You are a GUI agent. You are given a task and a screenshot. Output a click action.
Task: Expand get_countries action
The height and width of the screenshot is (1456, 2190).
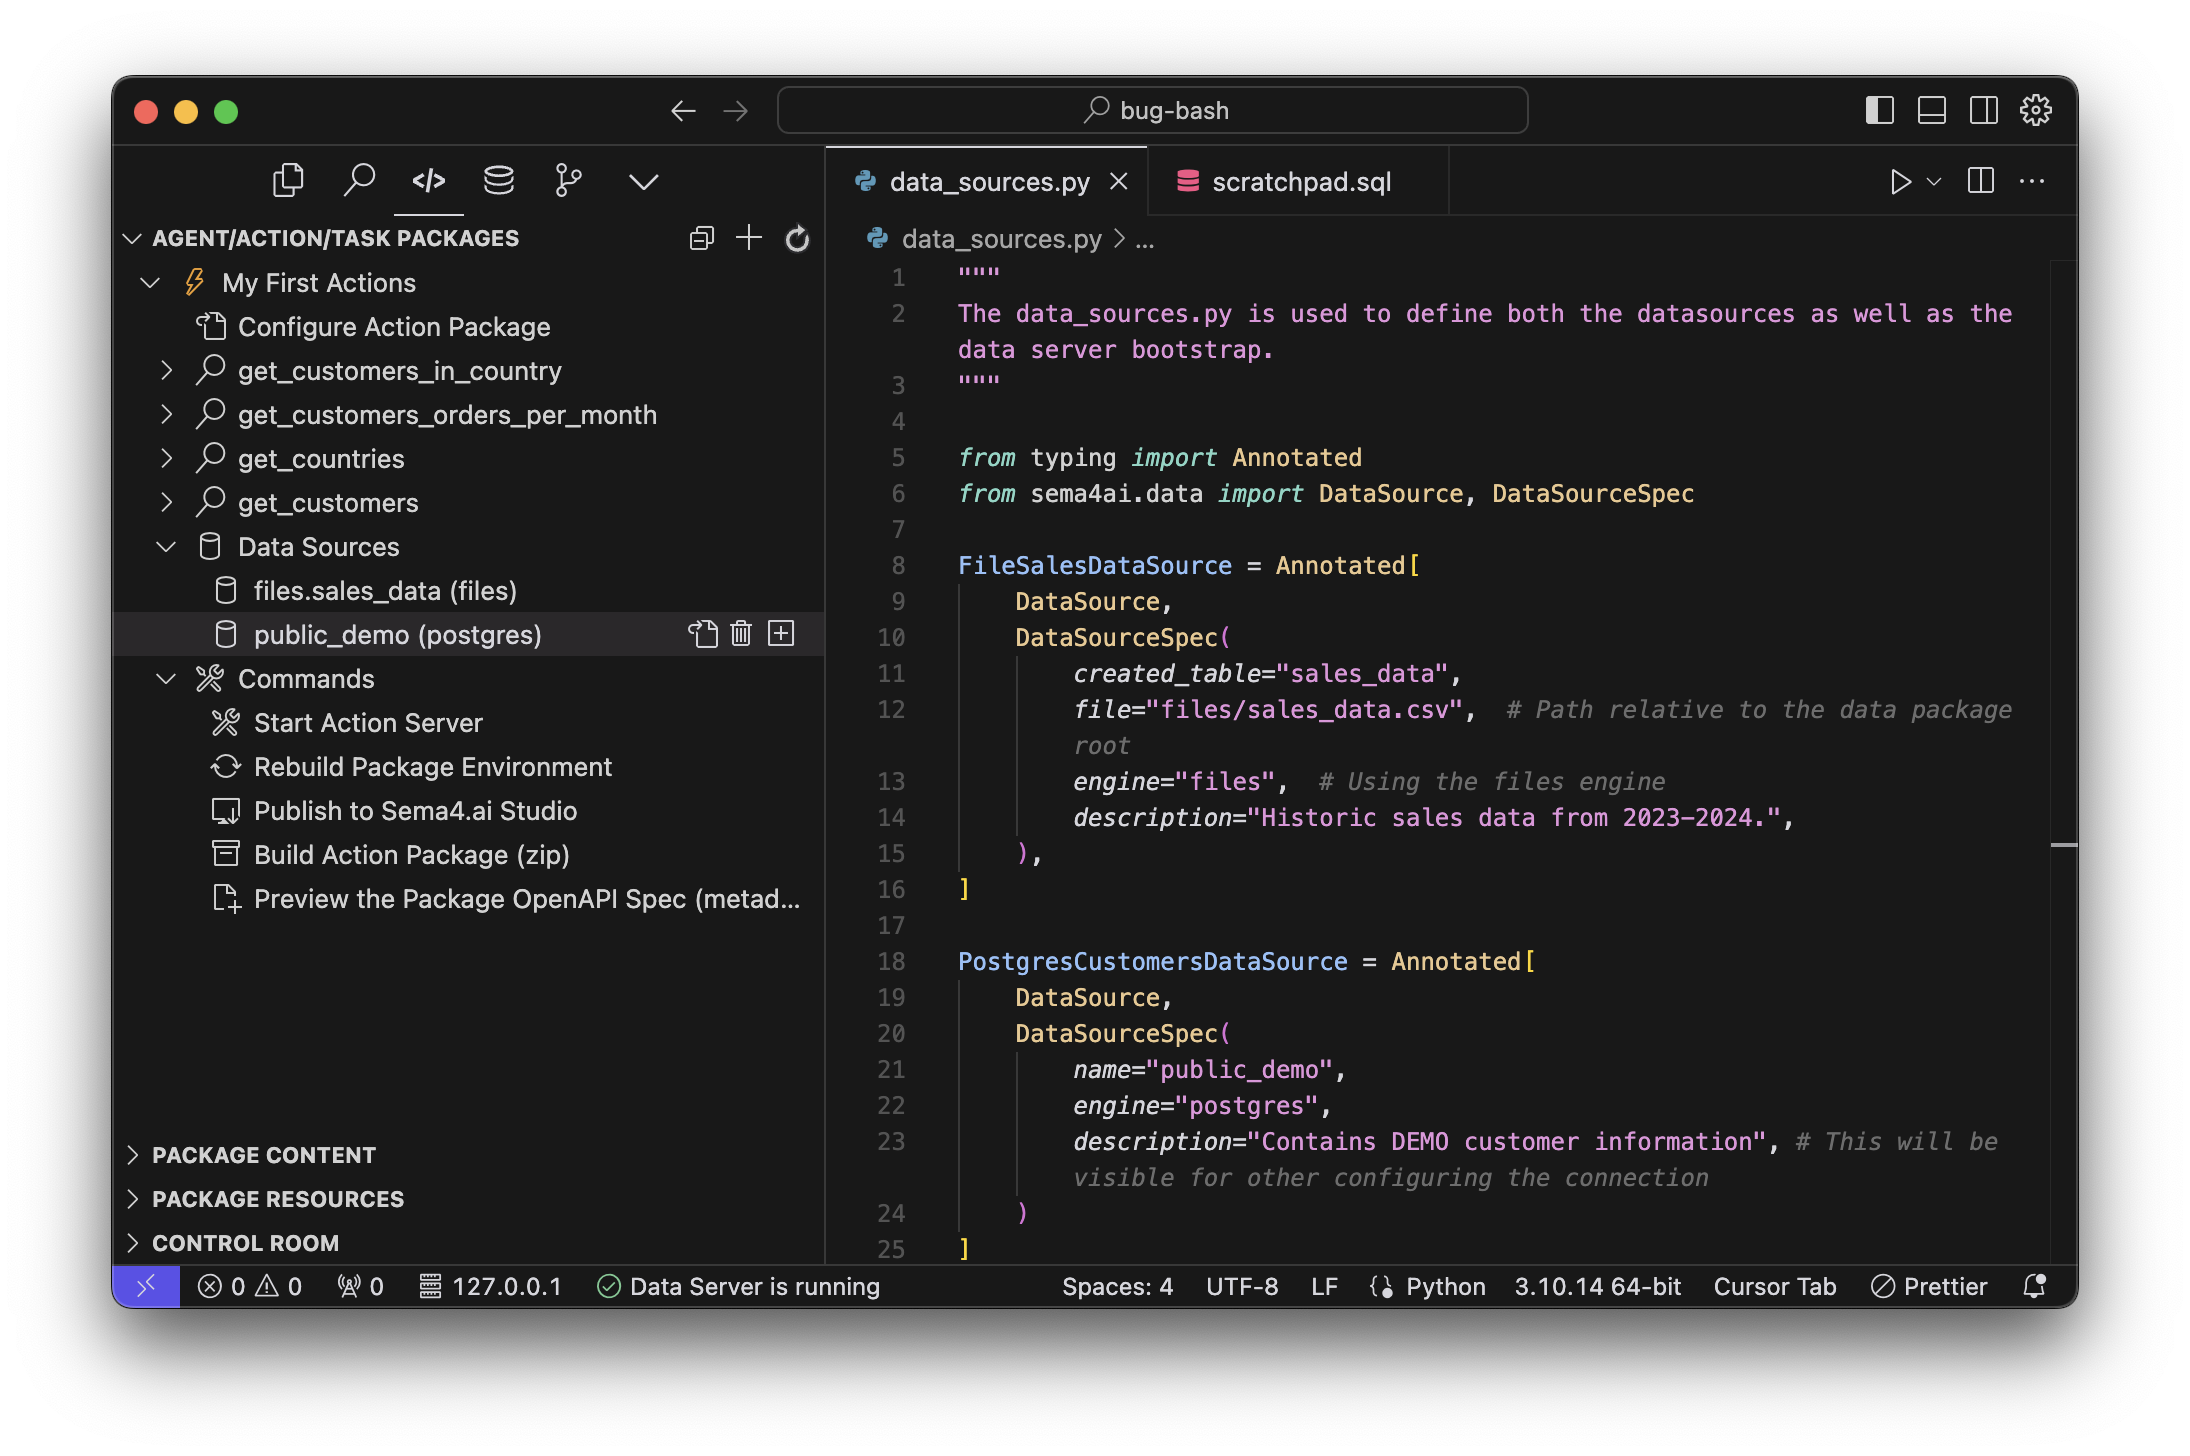tap(166, 459)
